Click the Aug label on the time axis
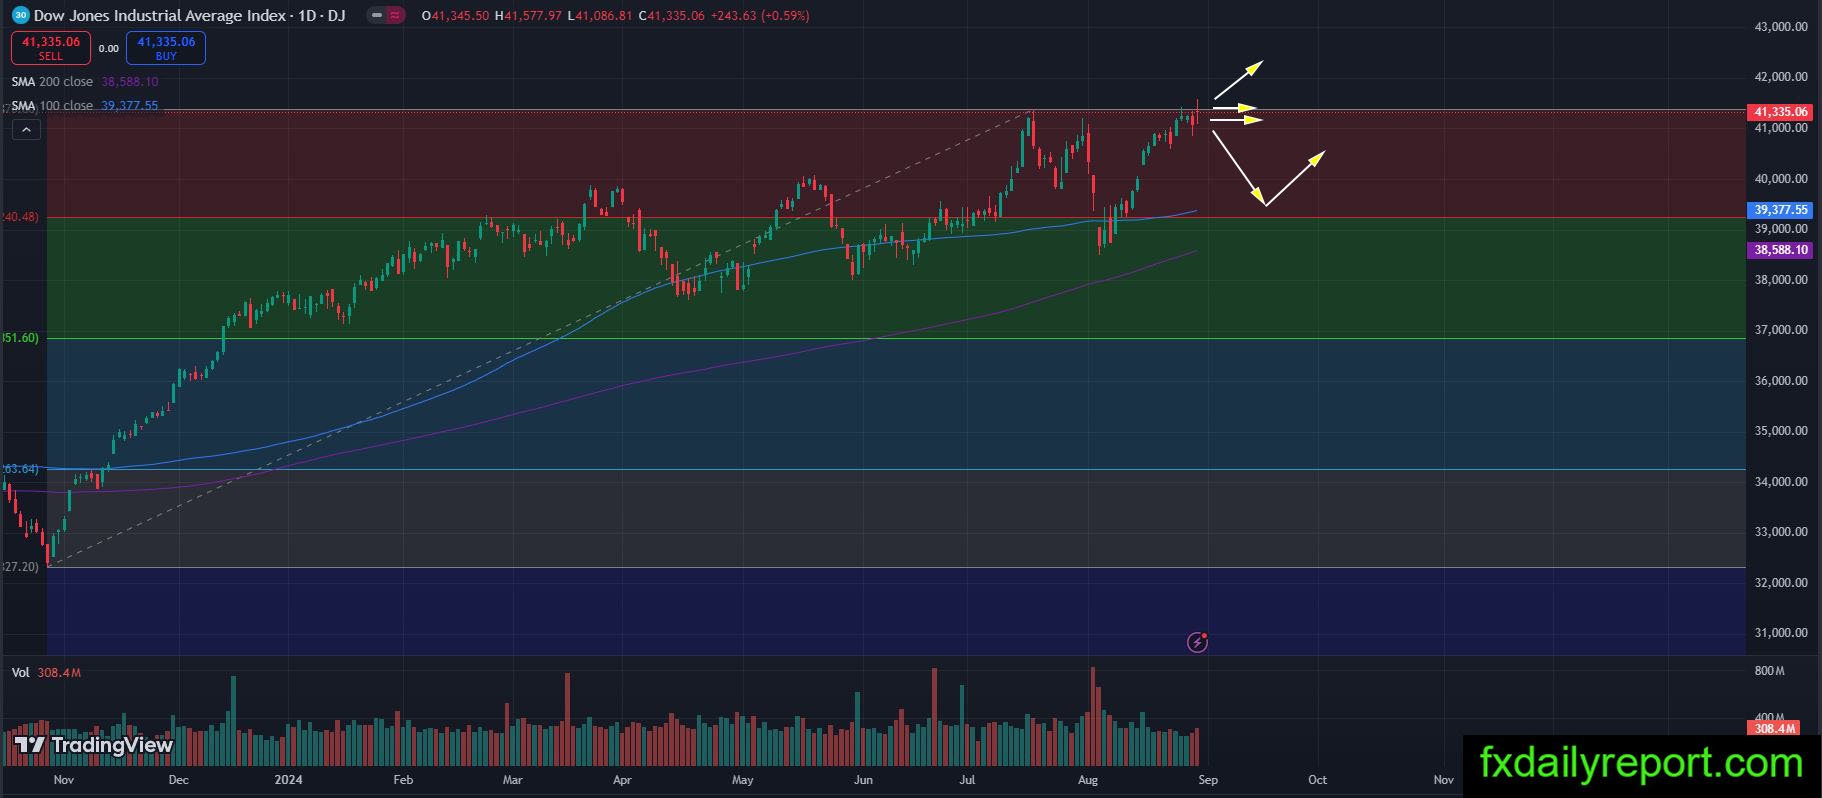This screenshot has height=798, width=1822. coord(1088,780)
